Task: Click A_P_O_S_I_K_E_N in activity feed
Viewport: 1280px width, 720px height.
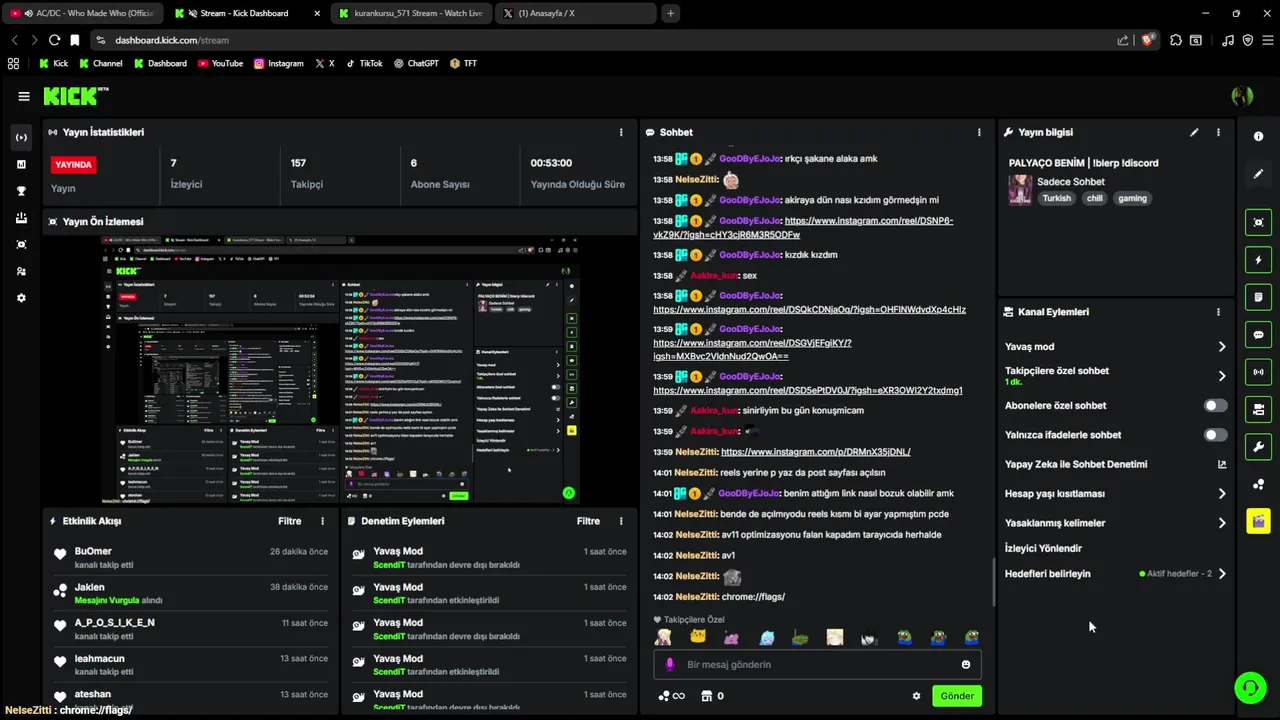Action: 114,623
